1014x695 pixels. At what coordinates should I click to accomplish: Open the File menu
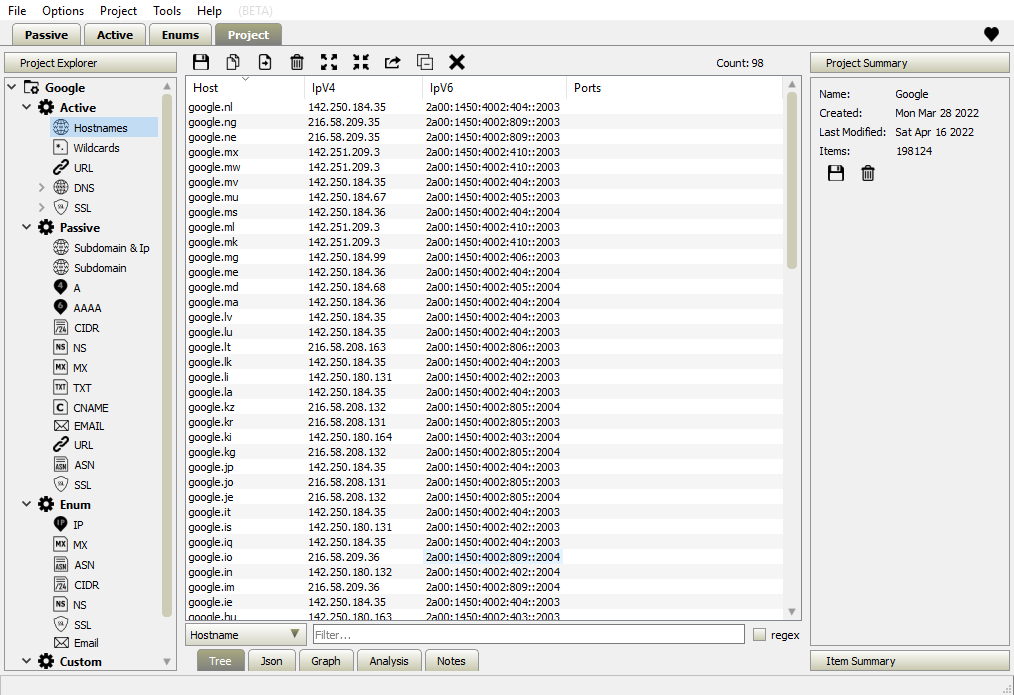[17, 11]
